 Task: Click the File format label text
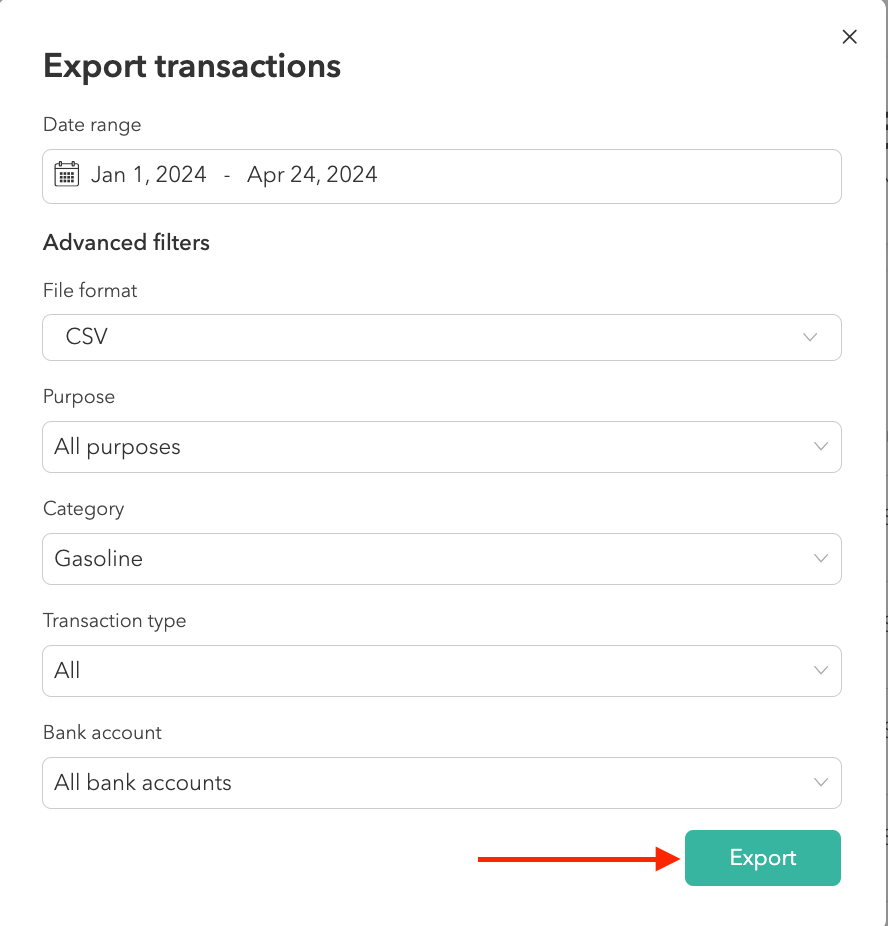pyautogui.click(x=90, y=291)
